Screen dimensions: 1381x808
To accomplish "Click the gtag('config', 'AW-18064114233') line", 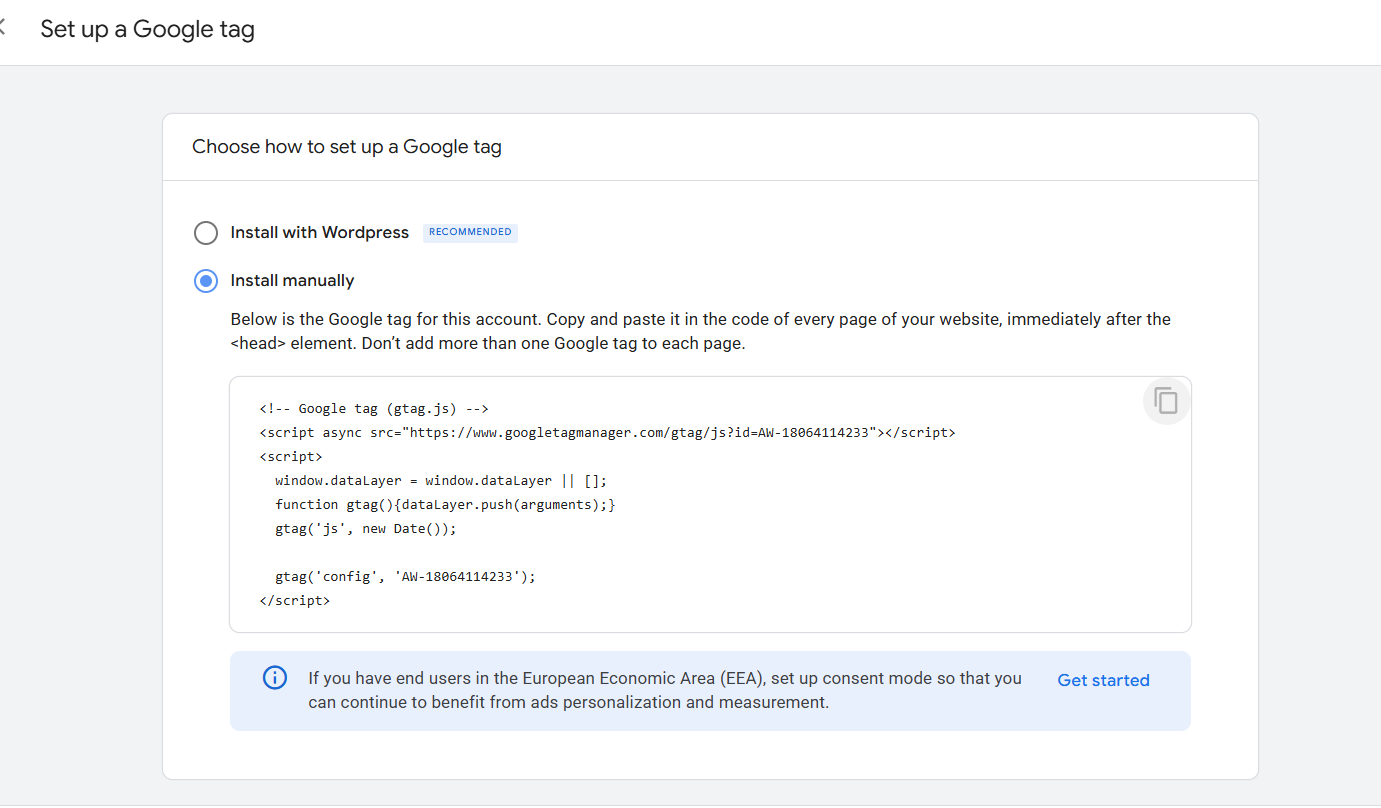I will pyautogui.click(x=405, y=577).
